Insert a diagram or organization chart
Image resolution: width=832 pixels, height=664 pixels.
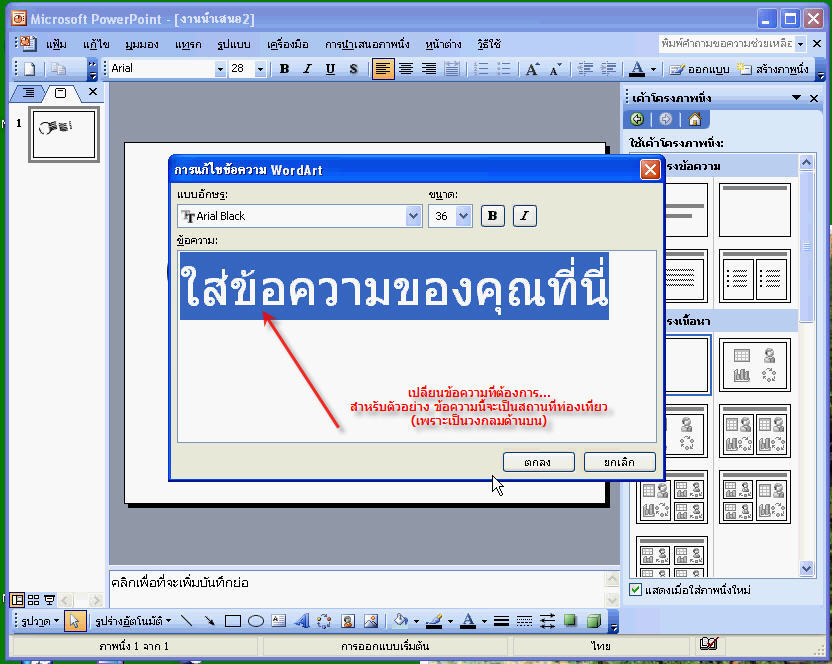pyautogui.click(x=324, y=621)
